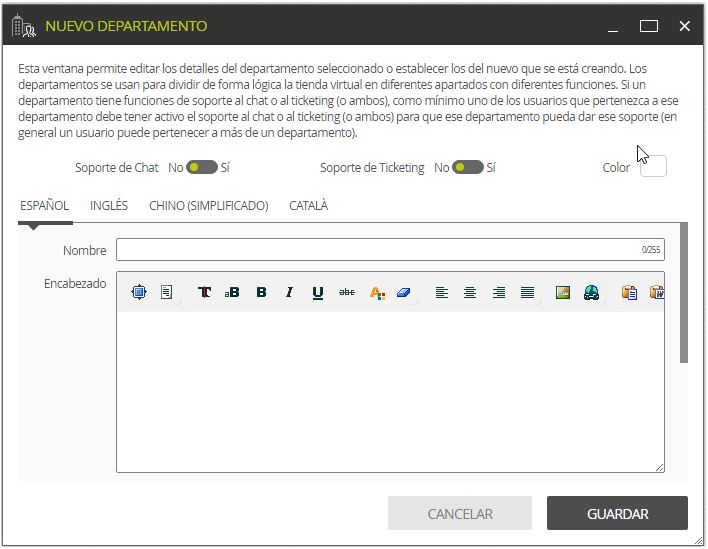Toggle bold formatting in Encabezado editor

[261, 293]
